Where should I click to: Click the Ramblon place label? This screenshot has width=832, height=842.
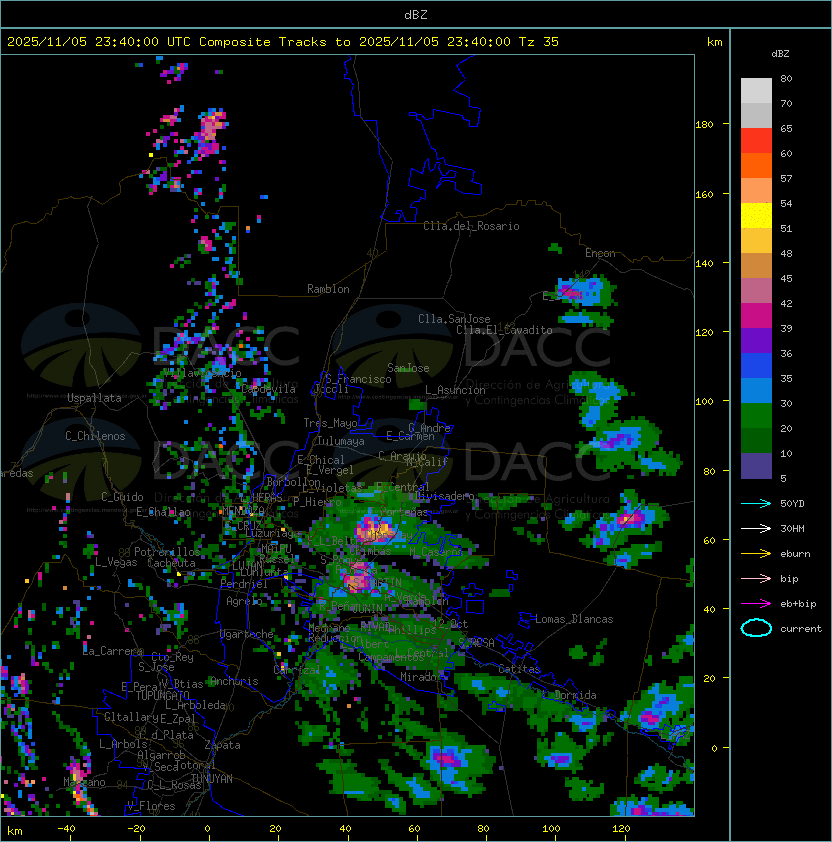tap(328, 289)
